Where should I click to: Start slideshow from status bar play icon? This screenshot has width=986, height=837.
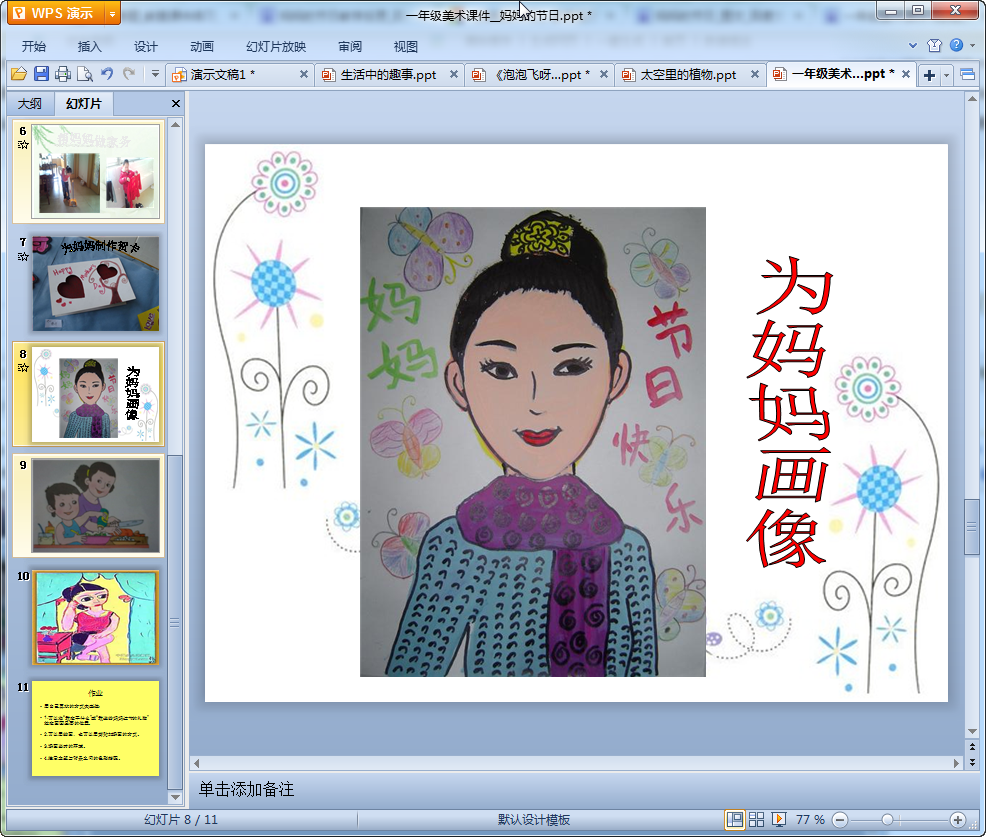pyautogui.click(x=778, y=819)
